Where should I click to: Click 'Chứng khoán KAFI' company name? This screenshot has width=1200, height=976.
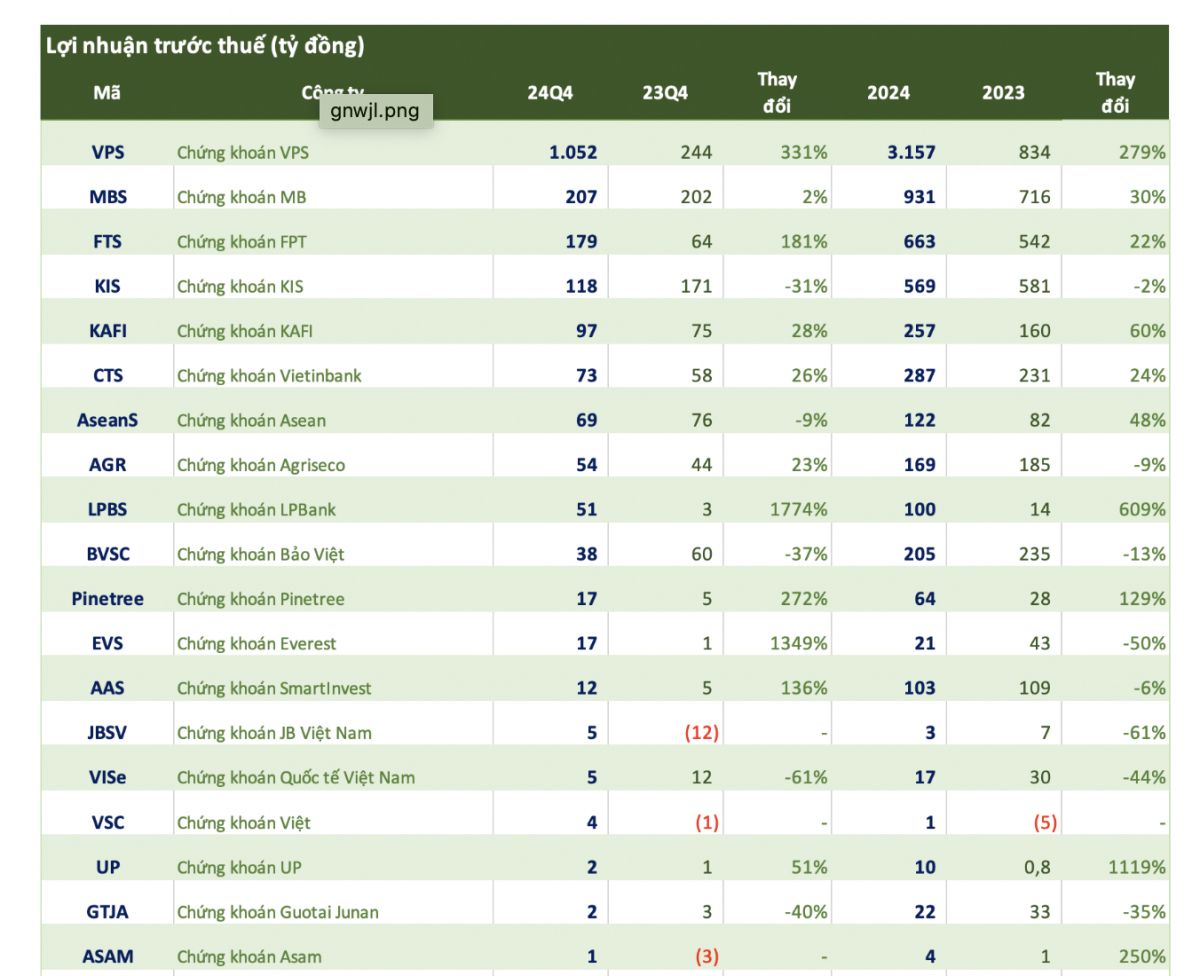pos(244,330)
